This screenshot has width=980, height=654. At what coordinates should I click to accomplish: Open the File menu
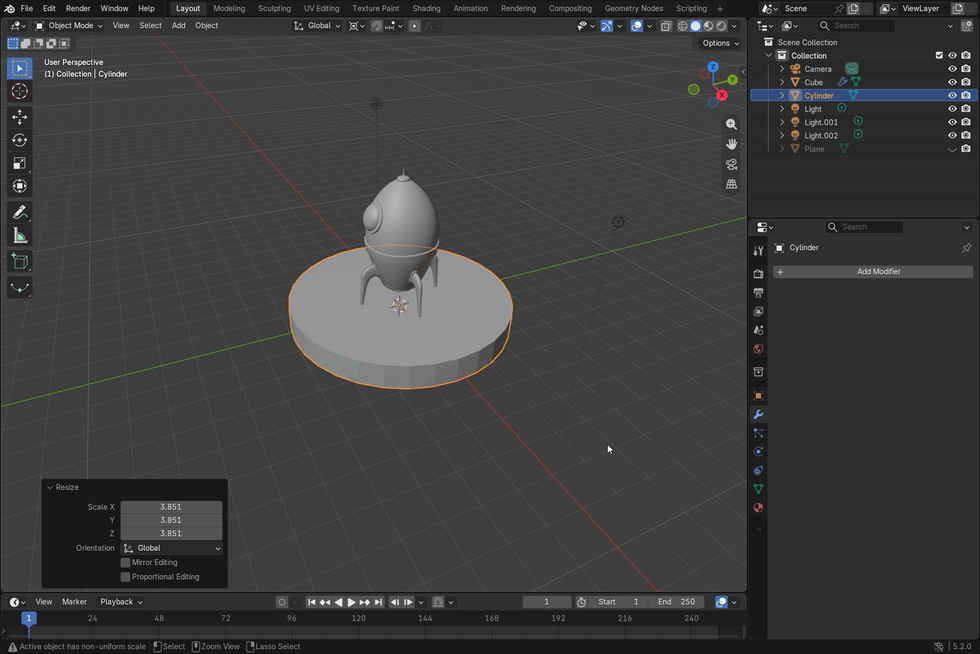pos(27,8)
